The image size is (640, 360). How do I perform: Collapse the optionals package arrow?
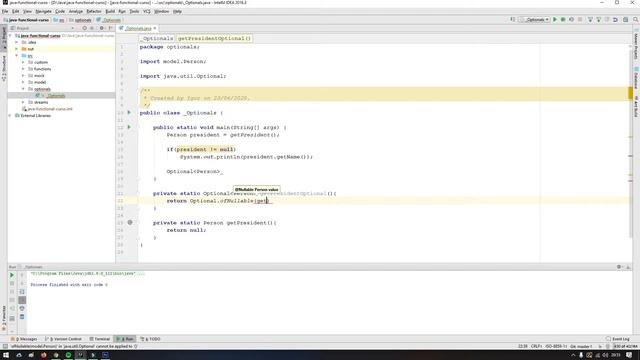[x=23, y=89]
